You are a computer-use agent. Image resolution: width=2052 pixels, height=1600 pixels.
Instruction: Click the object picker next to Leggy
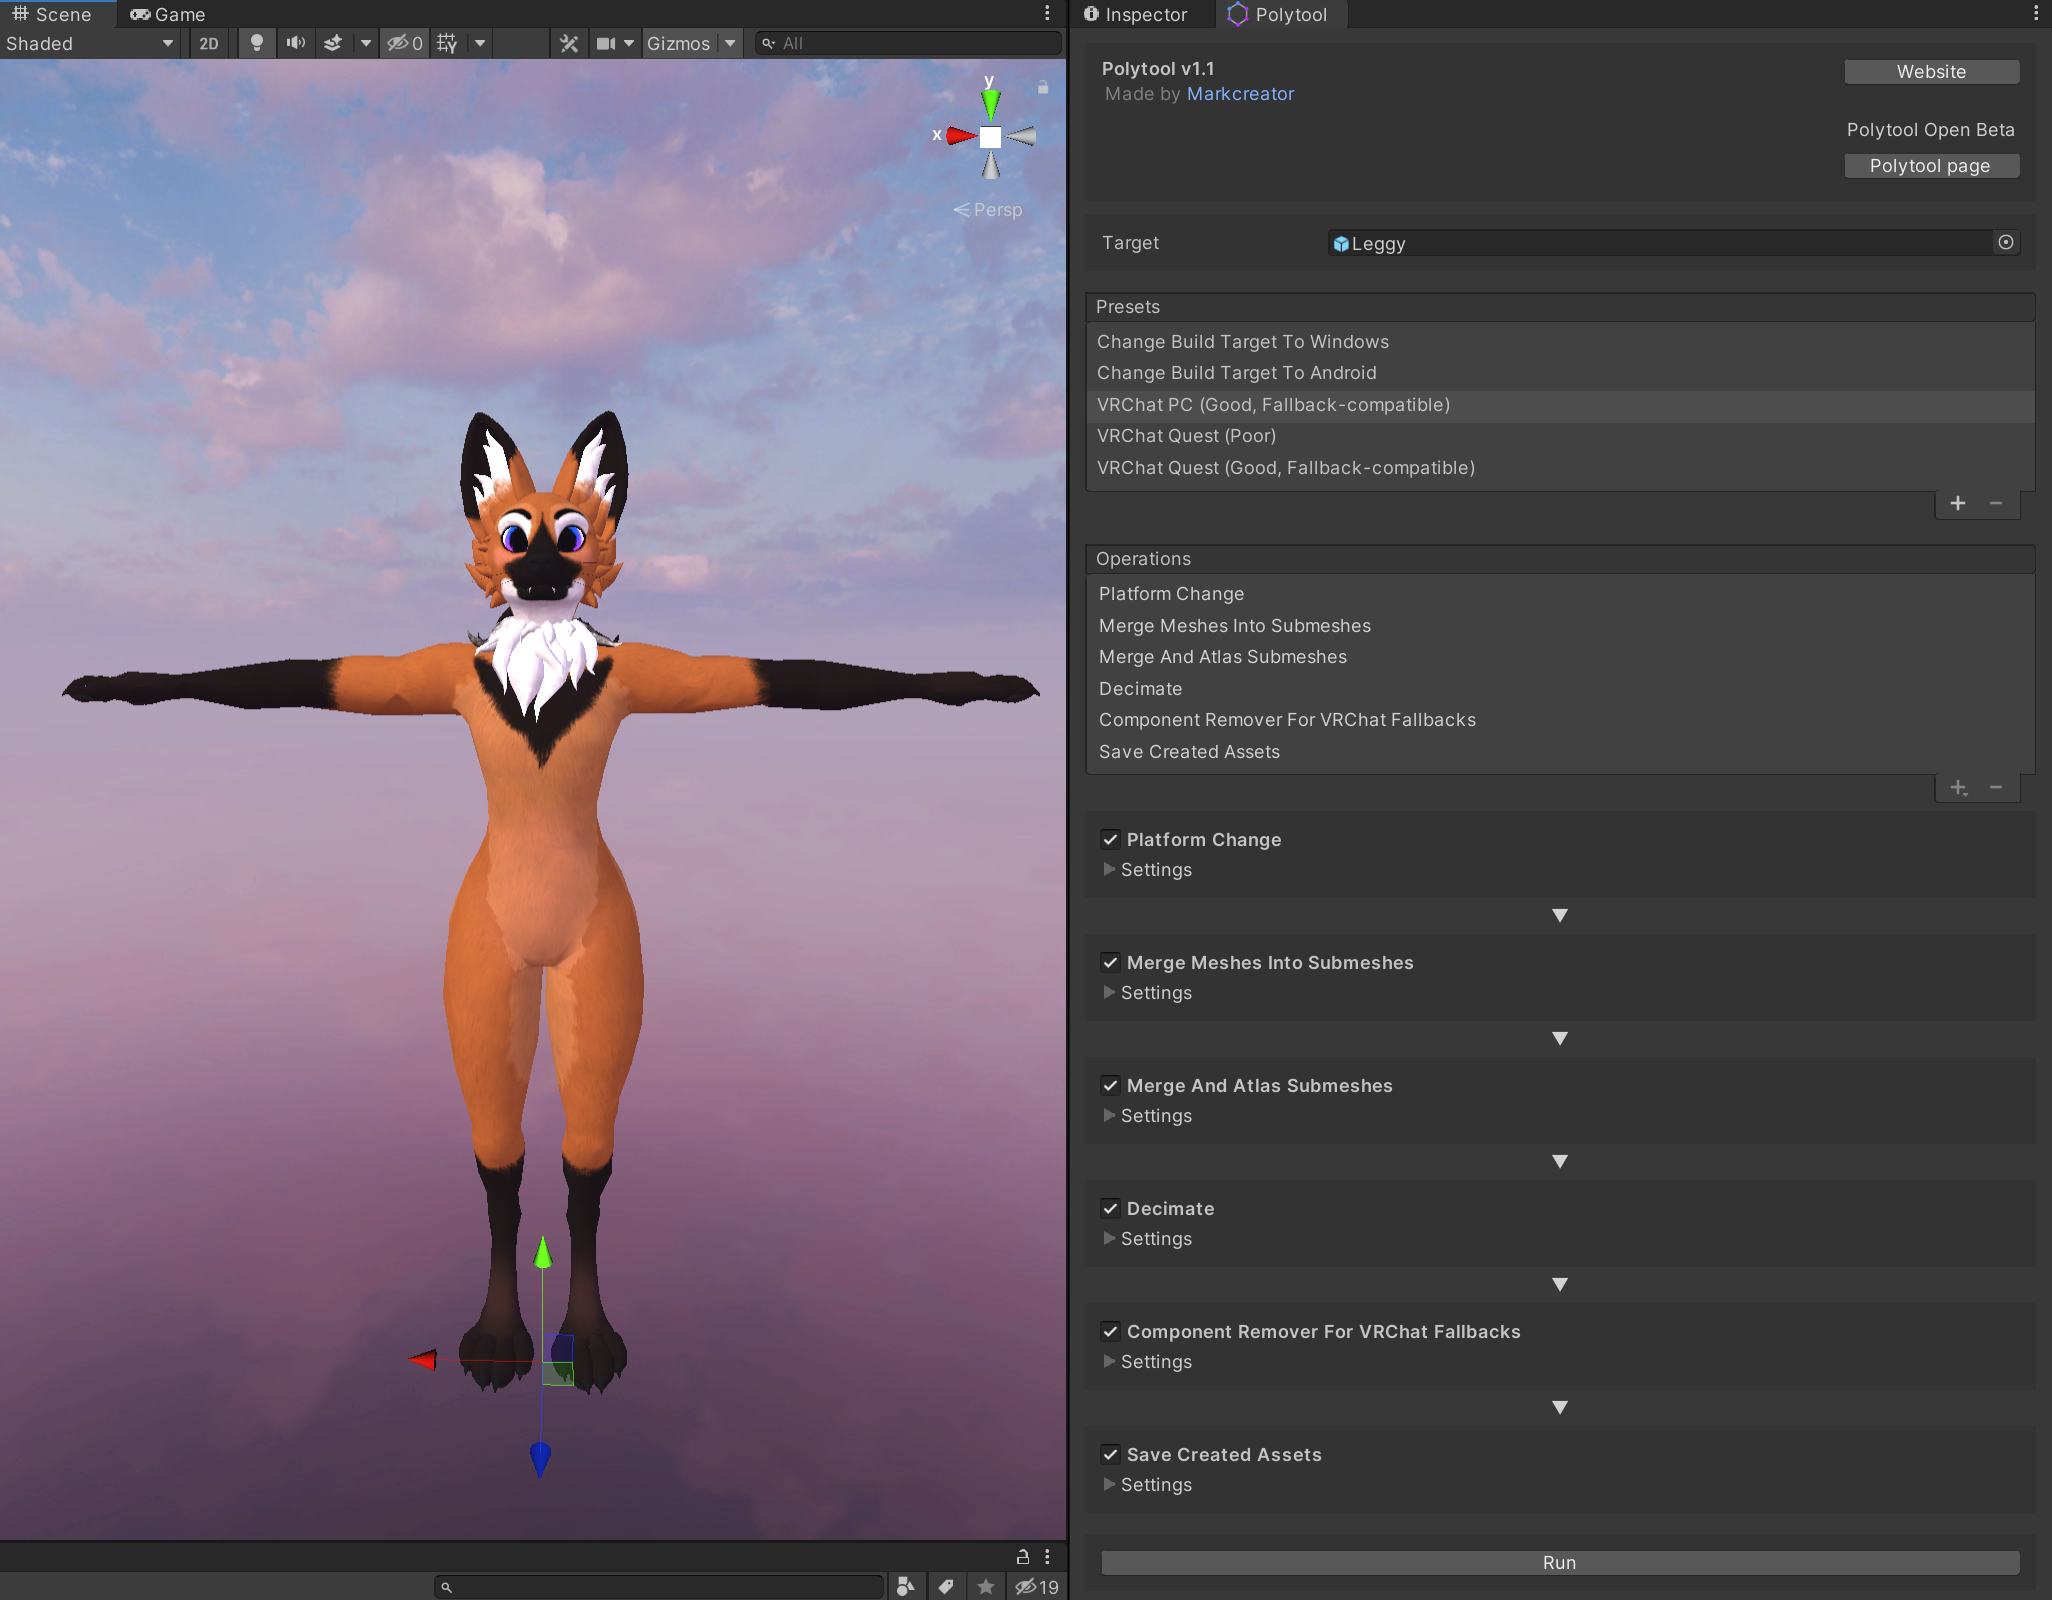(x=2005, y=243)
